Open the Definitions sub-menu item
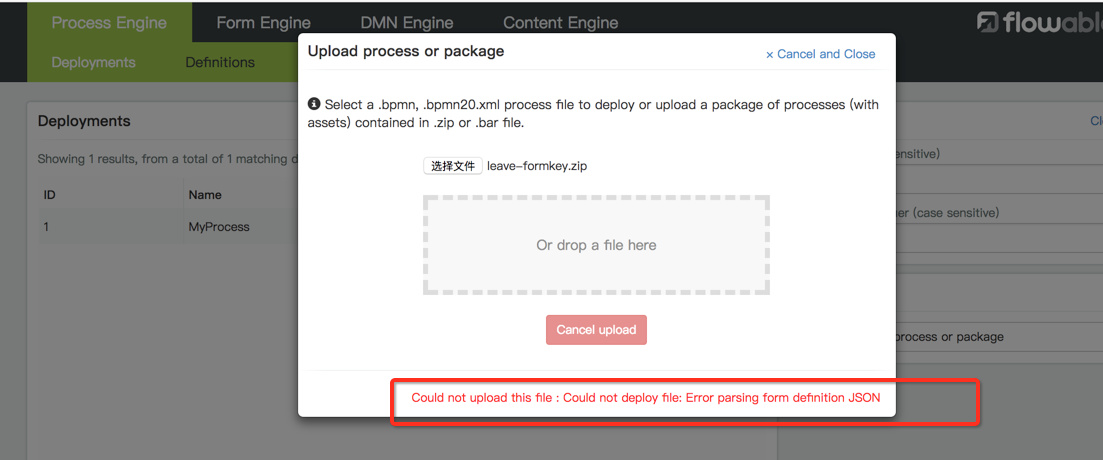This screenshot has width=1103, height=460. coord(220,62)
